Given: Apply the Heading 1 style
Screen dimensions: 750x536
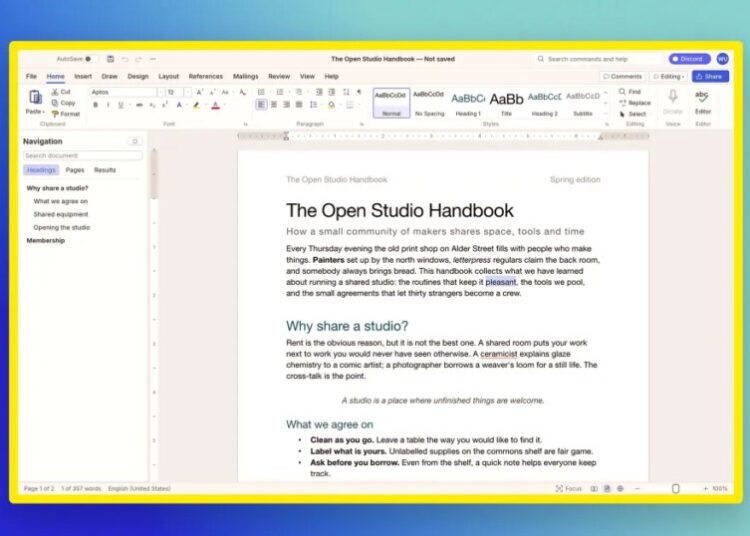Looking at the screenshot, I should click(x=468, y=103).
